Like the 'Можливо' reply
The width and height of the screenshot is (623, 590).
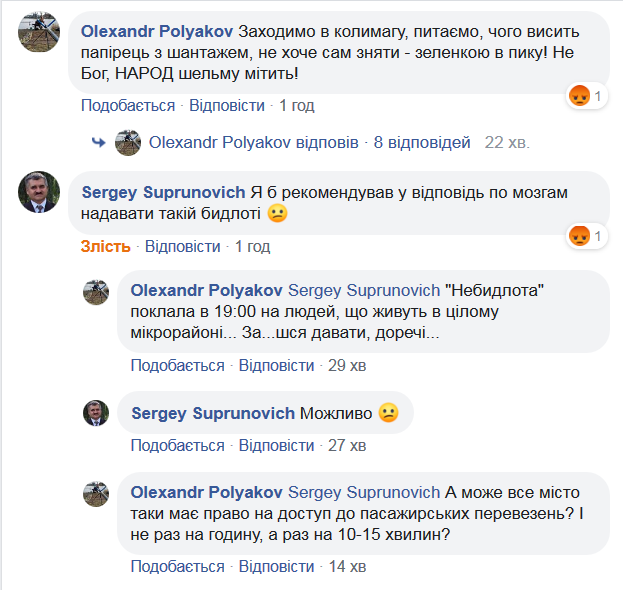click(177, 445)
